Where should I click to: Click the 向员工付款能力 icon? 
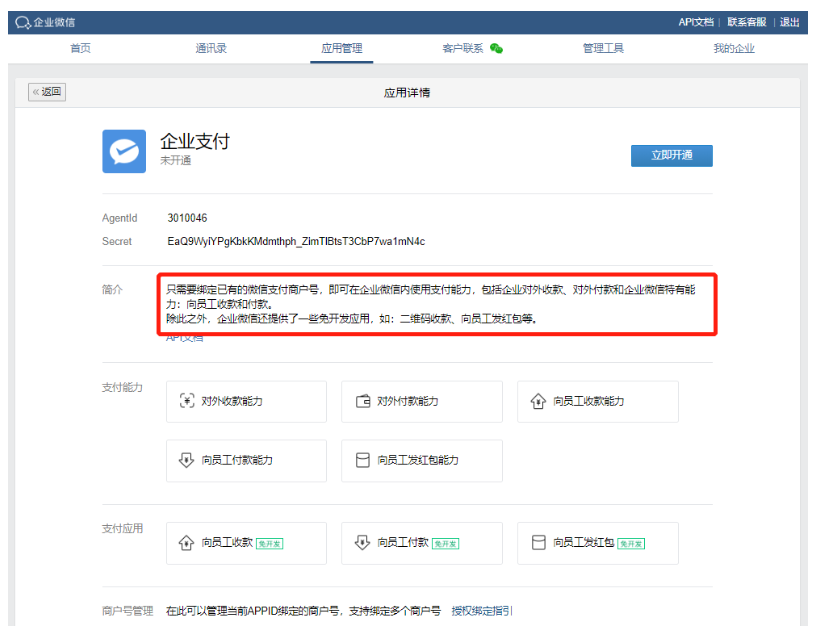pos(186,460)
